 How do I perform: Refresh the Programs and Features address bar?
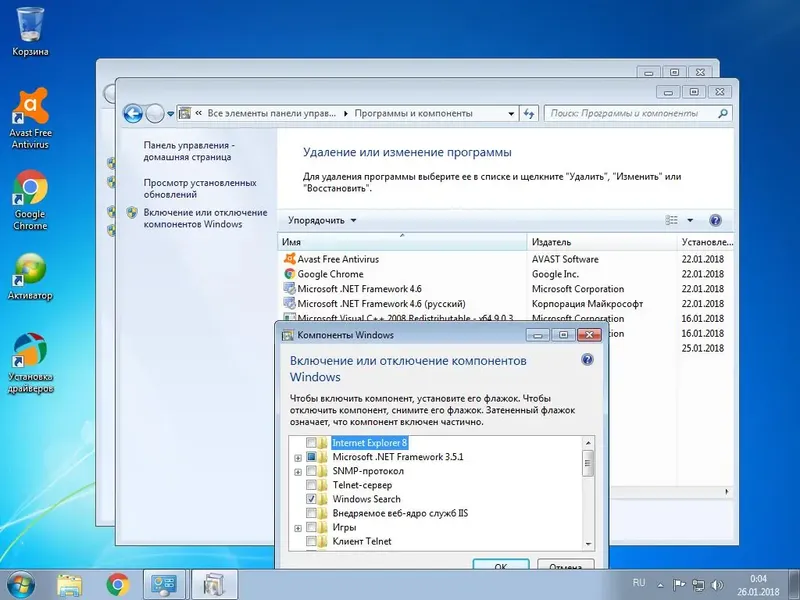[529, 113]
